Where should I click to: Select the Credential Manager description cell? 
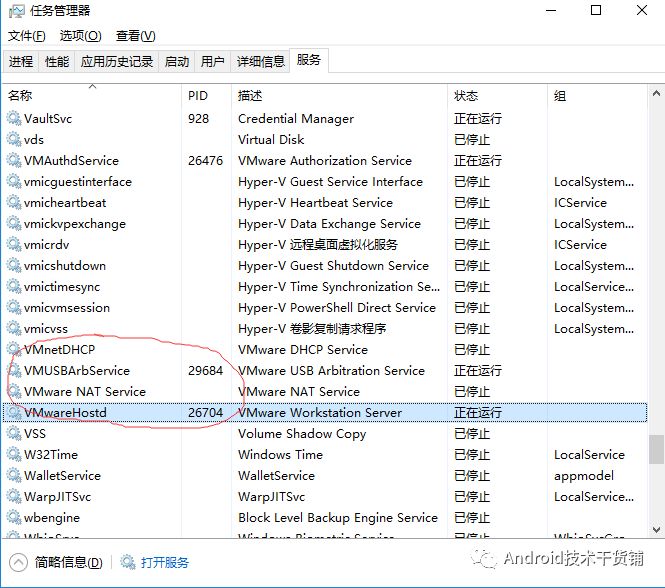click(296, 118)
